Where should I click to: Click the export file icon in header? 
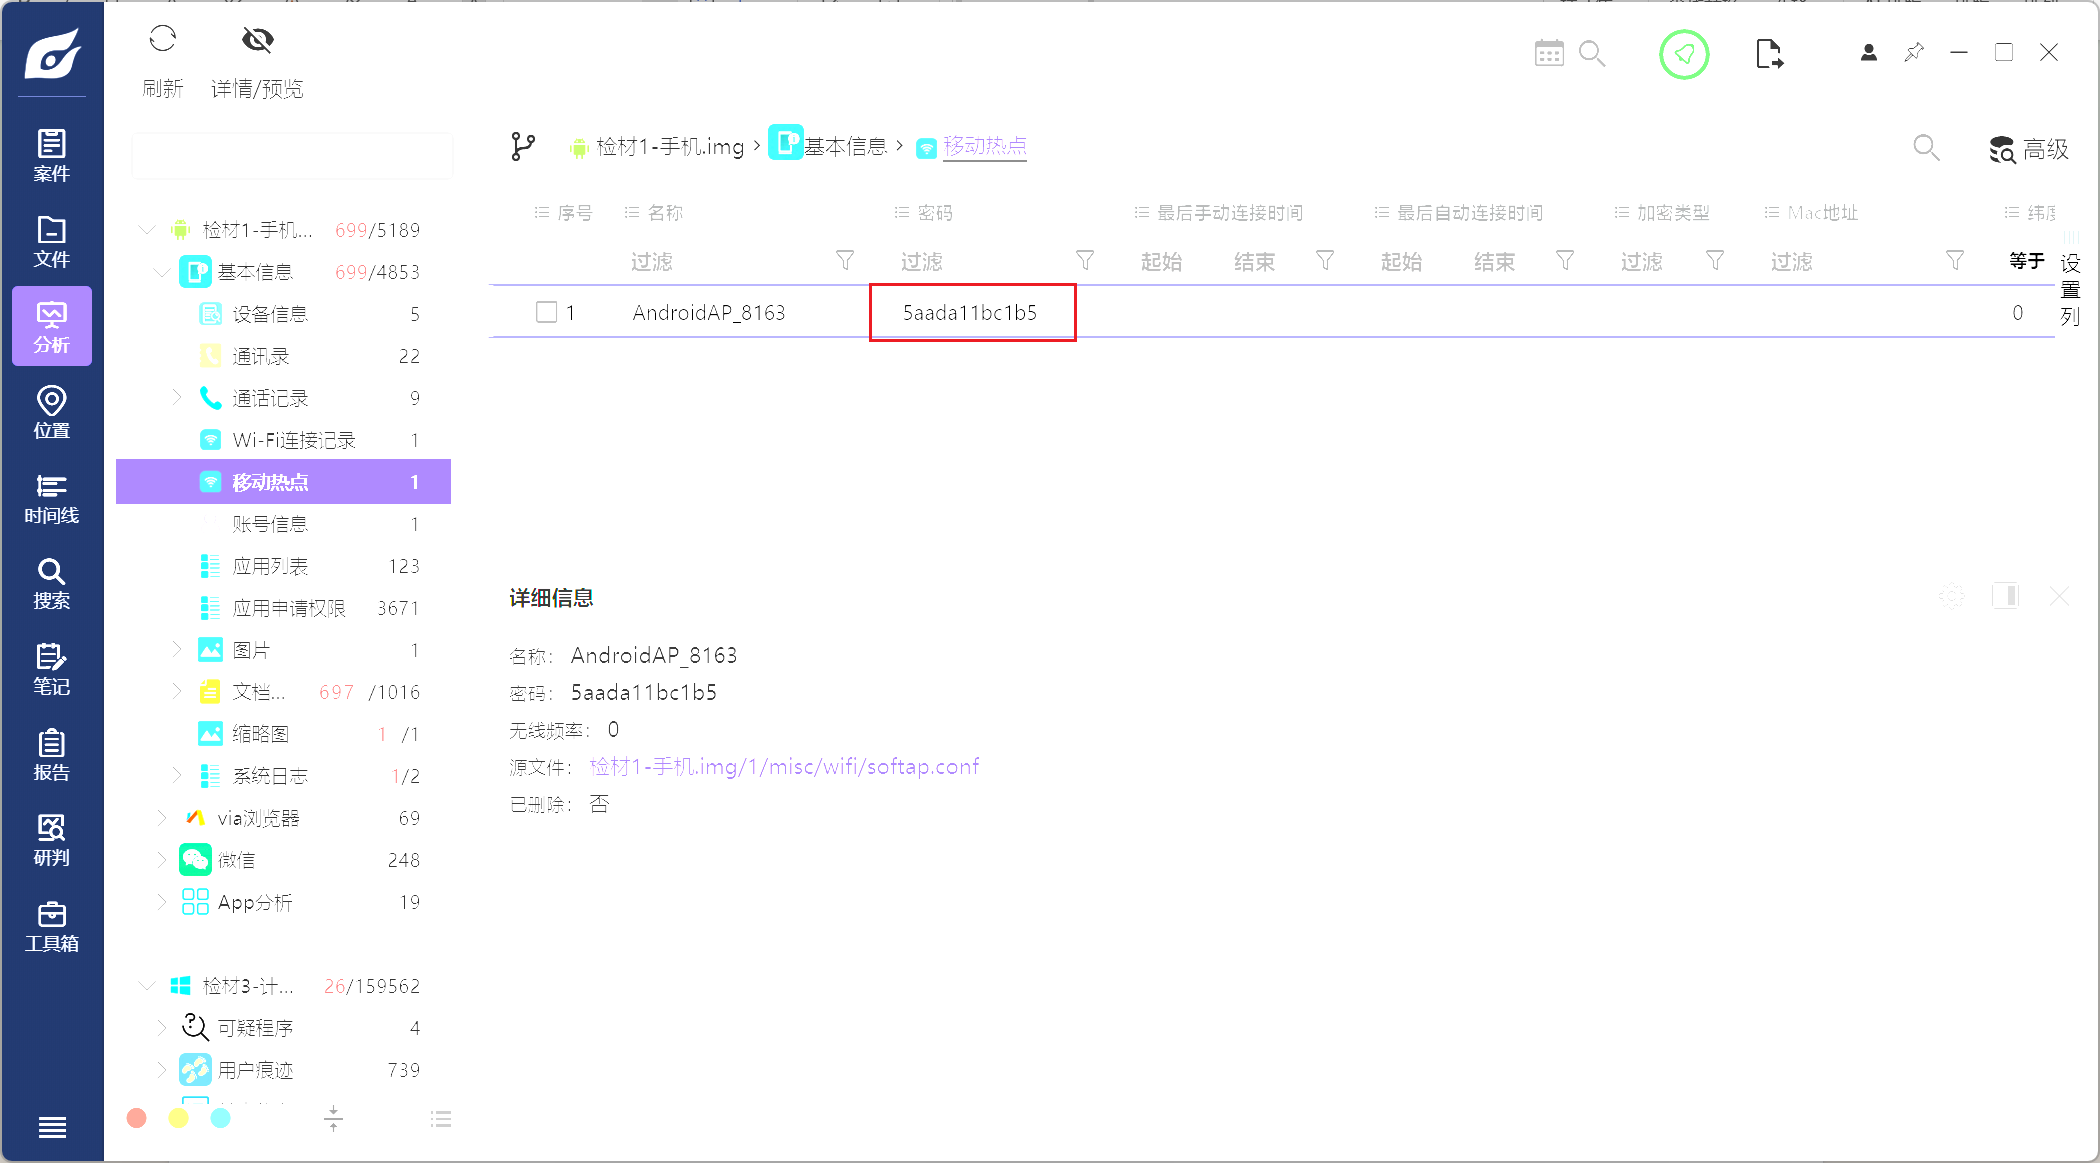pyautogui.click(x=1768, y=54)
